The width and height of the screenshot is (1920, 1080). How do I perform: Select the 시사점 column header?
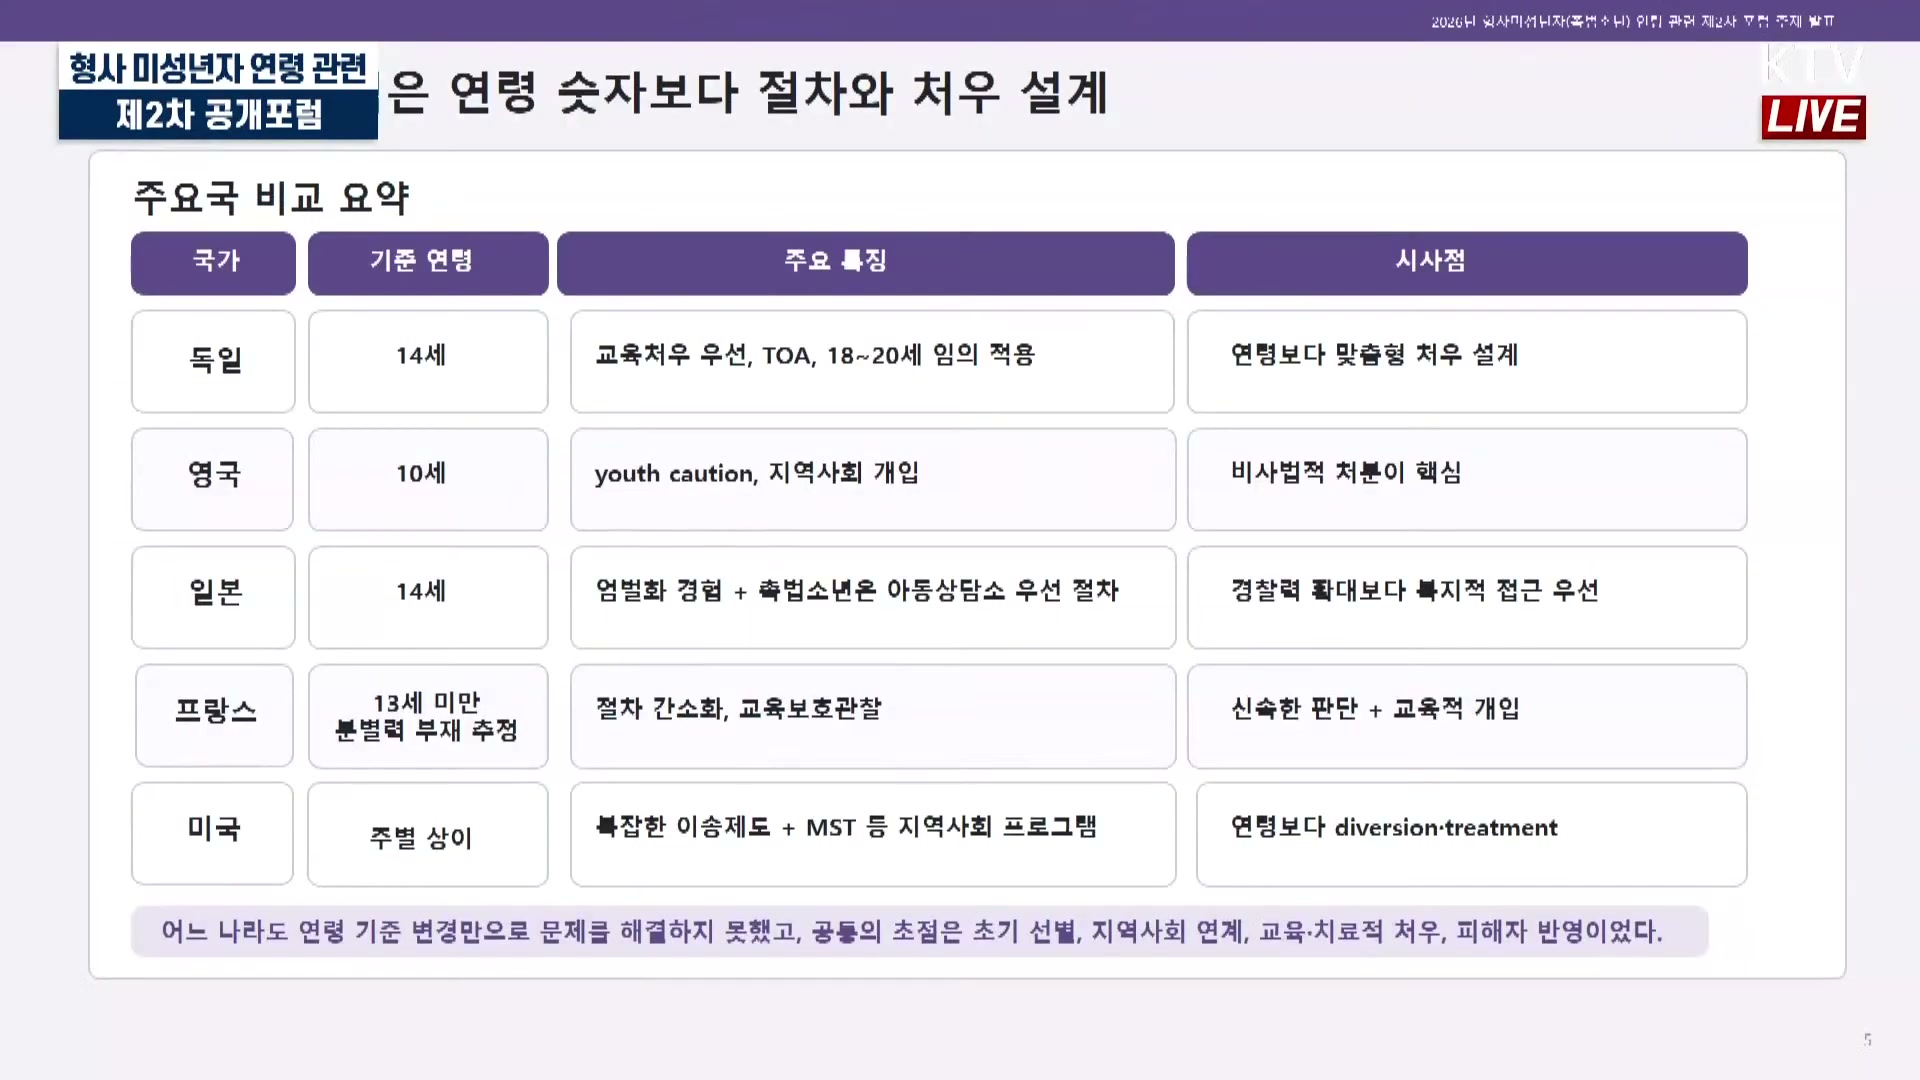click(1466, 262)
